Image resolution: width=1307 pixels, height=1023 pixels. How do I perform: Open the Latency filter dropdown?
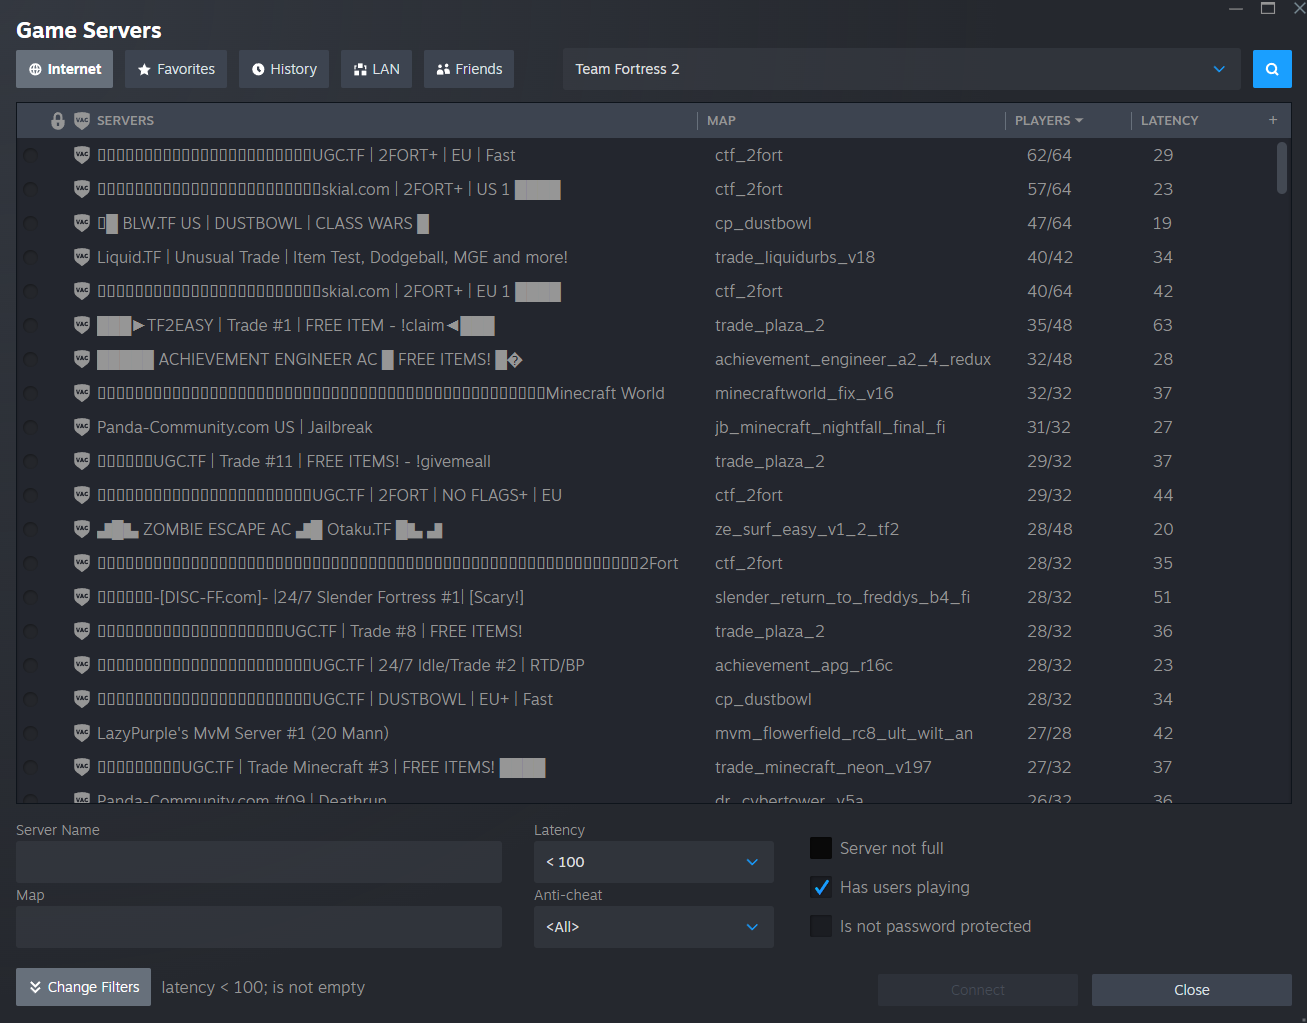[654, 862]
